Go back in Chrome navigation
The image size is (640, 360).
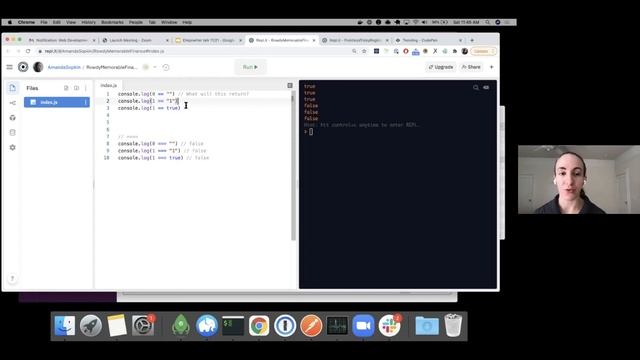tap(8, 51)
